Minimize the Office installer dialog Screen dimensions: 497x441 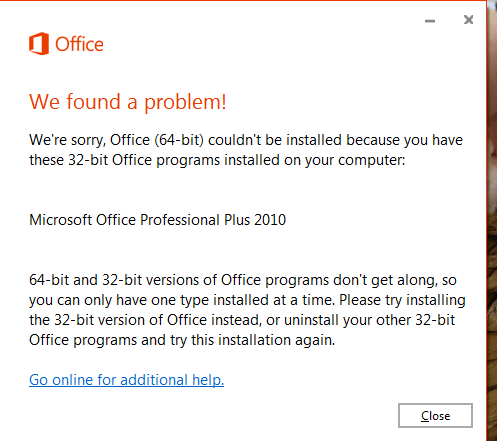coord(430,21)
